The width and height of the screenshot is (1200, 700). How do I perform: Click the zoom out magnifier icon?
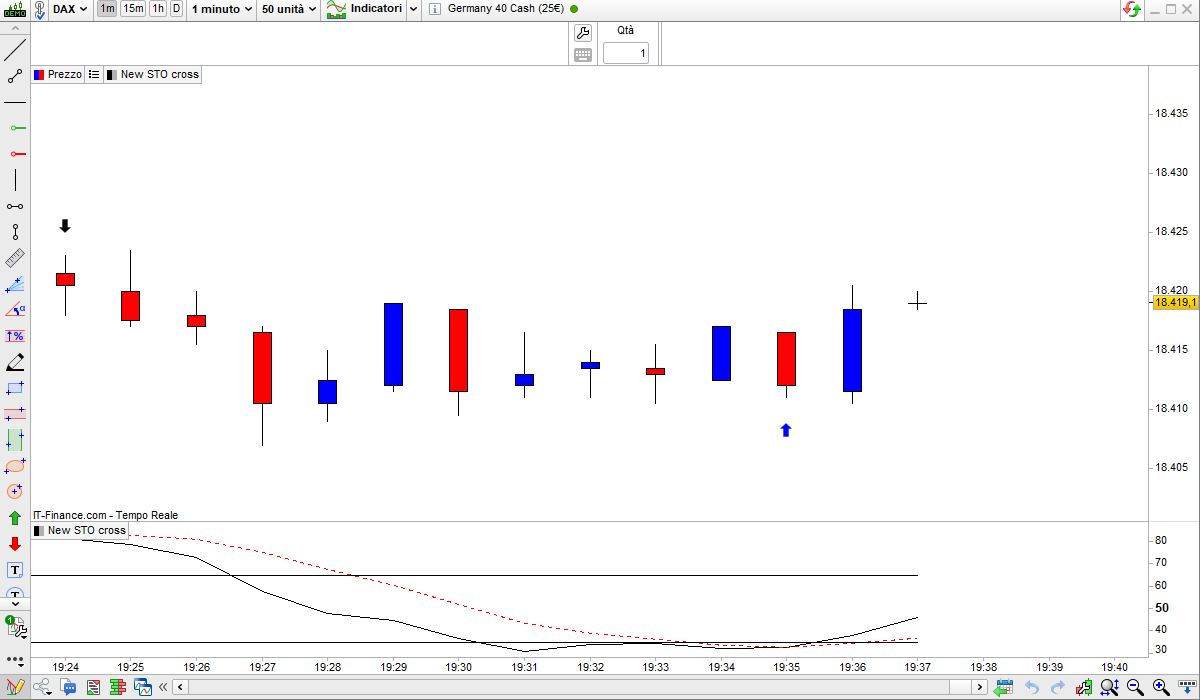(1135, 687)
